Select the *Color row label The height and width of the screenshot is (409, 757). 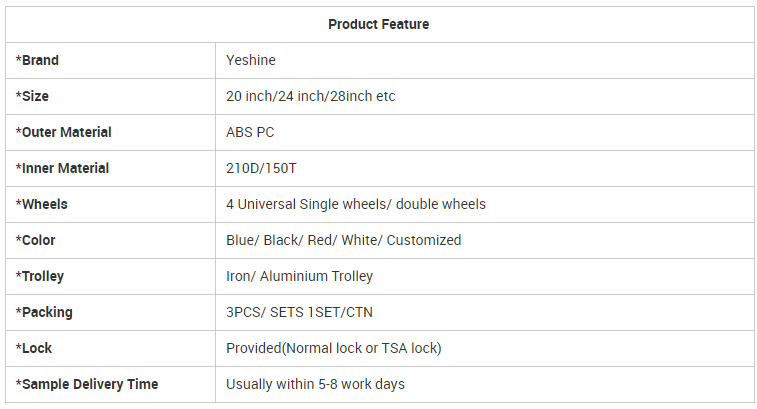click(x=36, y=240)
